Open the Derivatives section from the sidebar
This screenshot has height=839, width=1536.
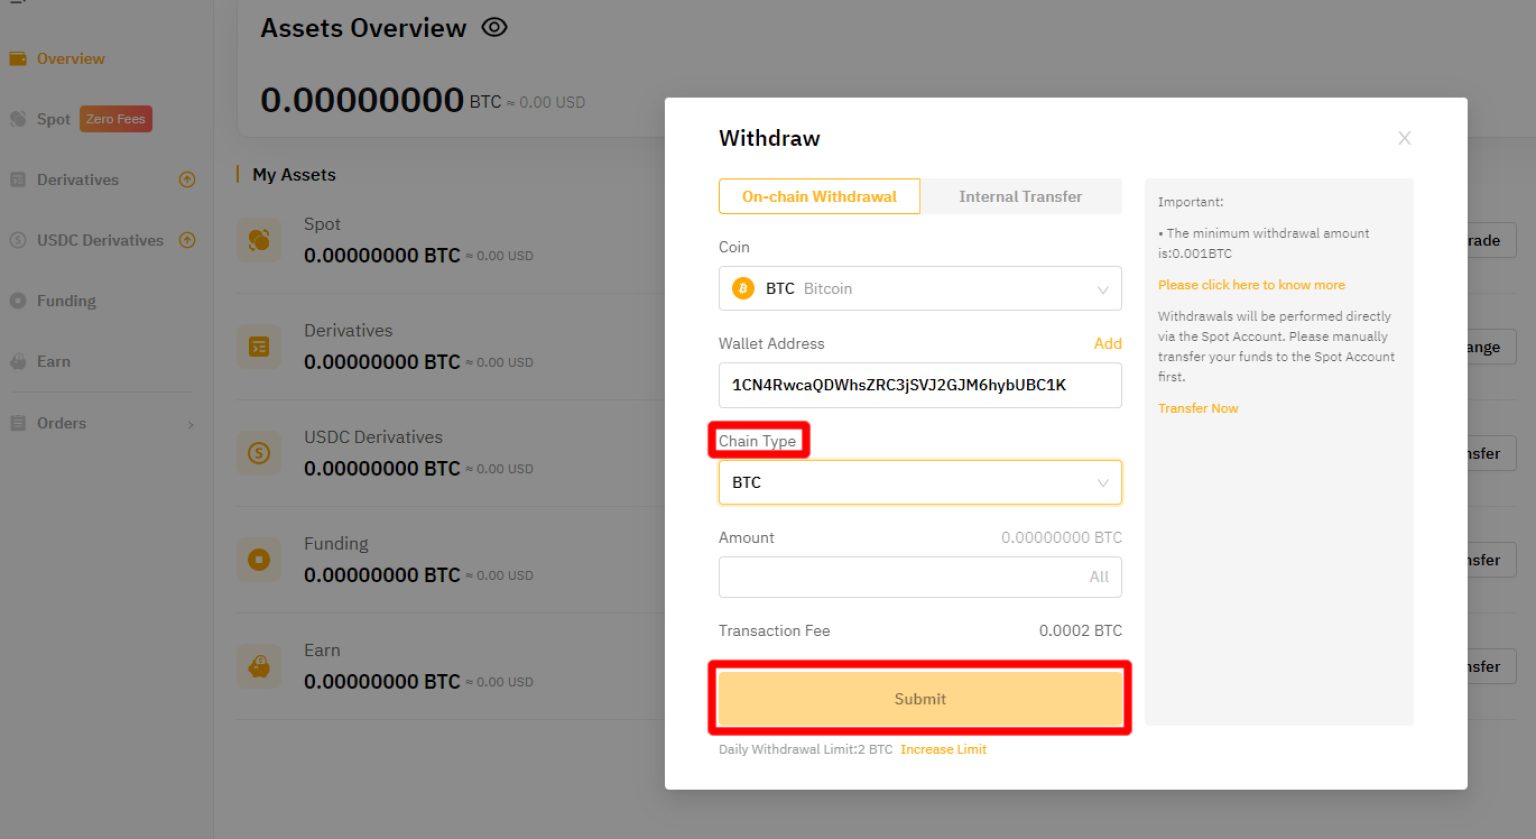(x=16, y=179)
